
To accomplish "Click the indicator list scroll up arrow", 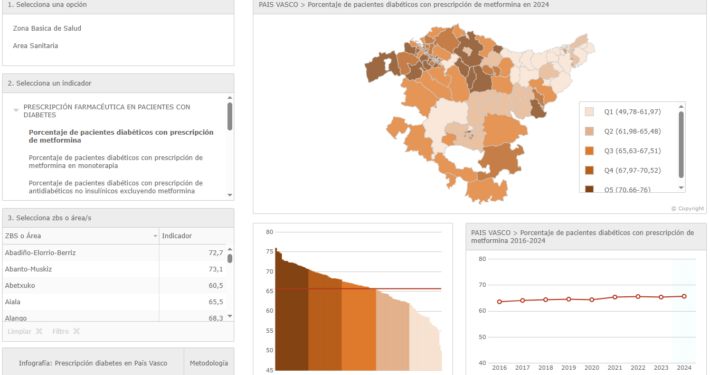I will tap(230, 98).
